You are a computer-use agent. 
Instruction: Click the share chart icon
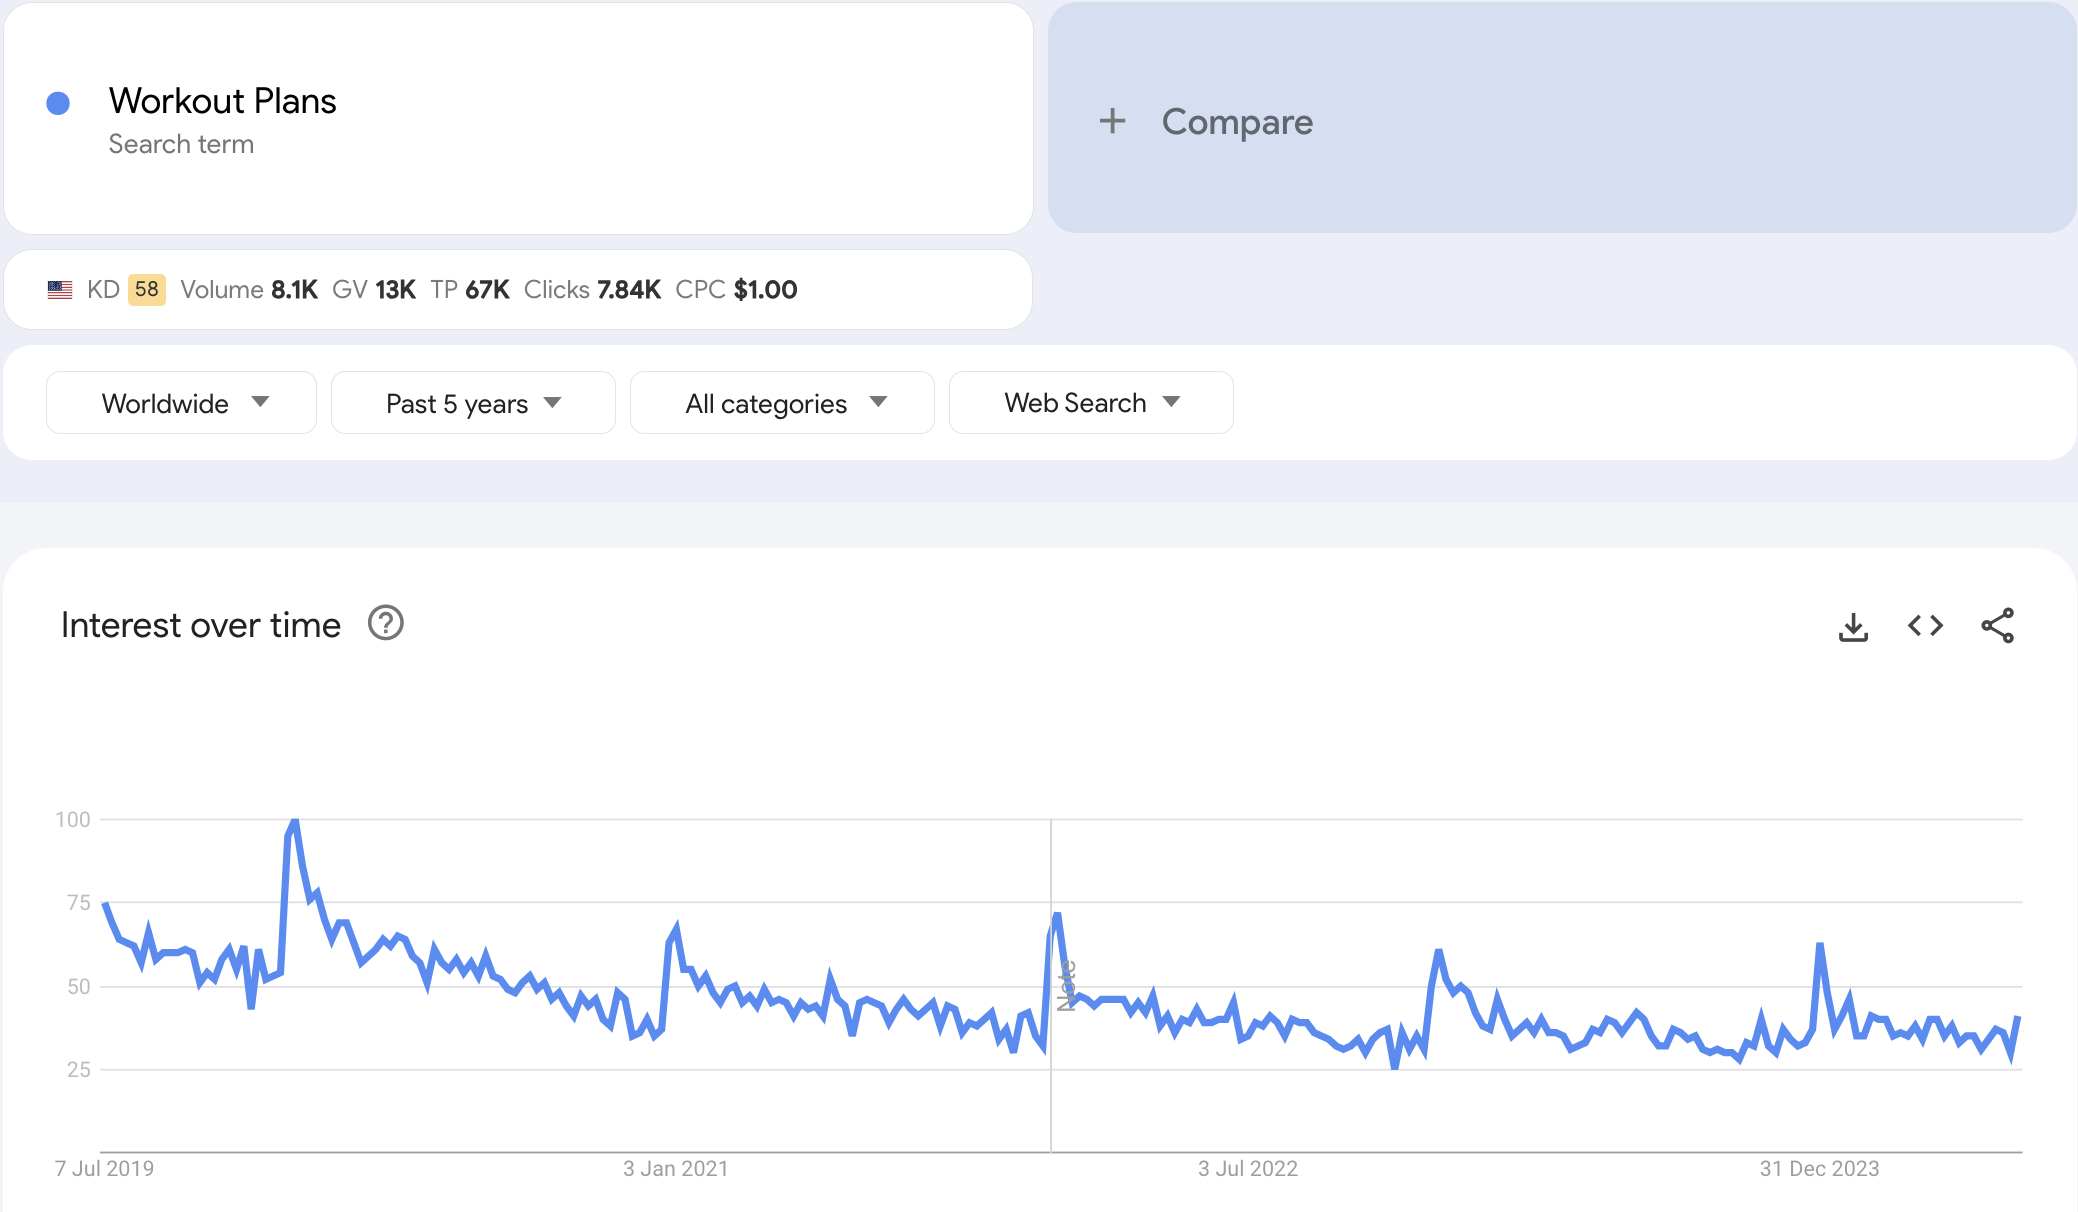(1997, 626)
